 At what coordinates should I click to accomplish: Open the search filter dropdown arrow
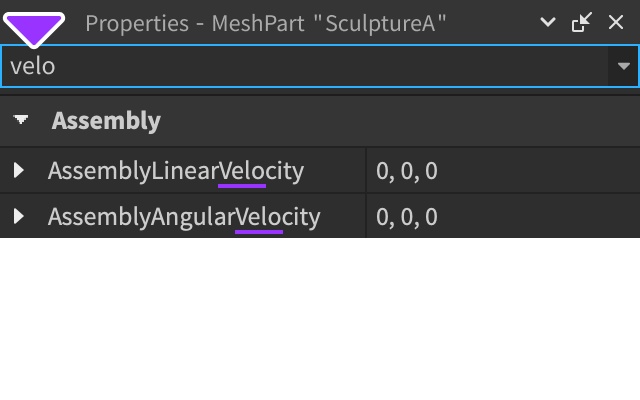point(624,66)
